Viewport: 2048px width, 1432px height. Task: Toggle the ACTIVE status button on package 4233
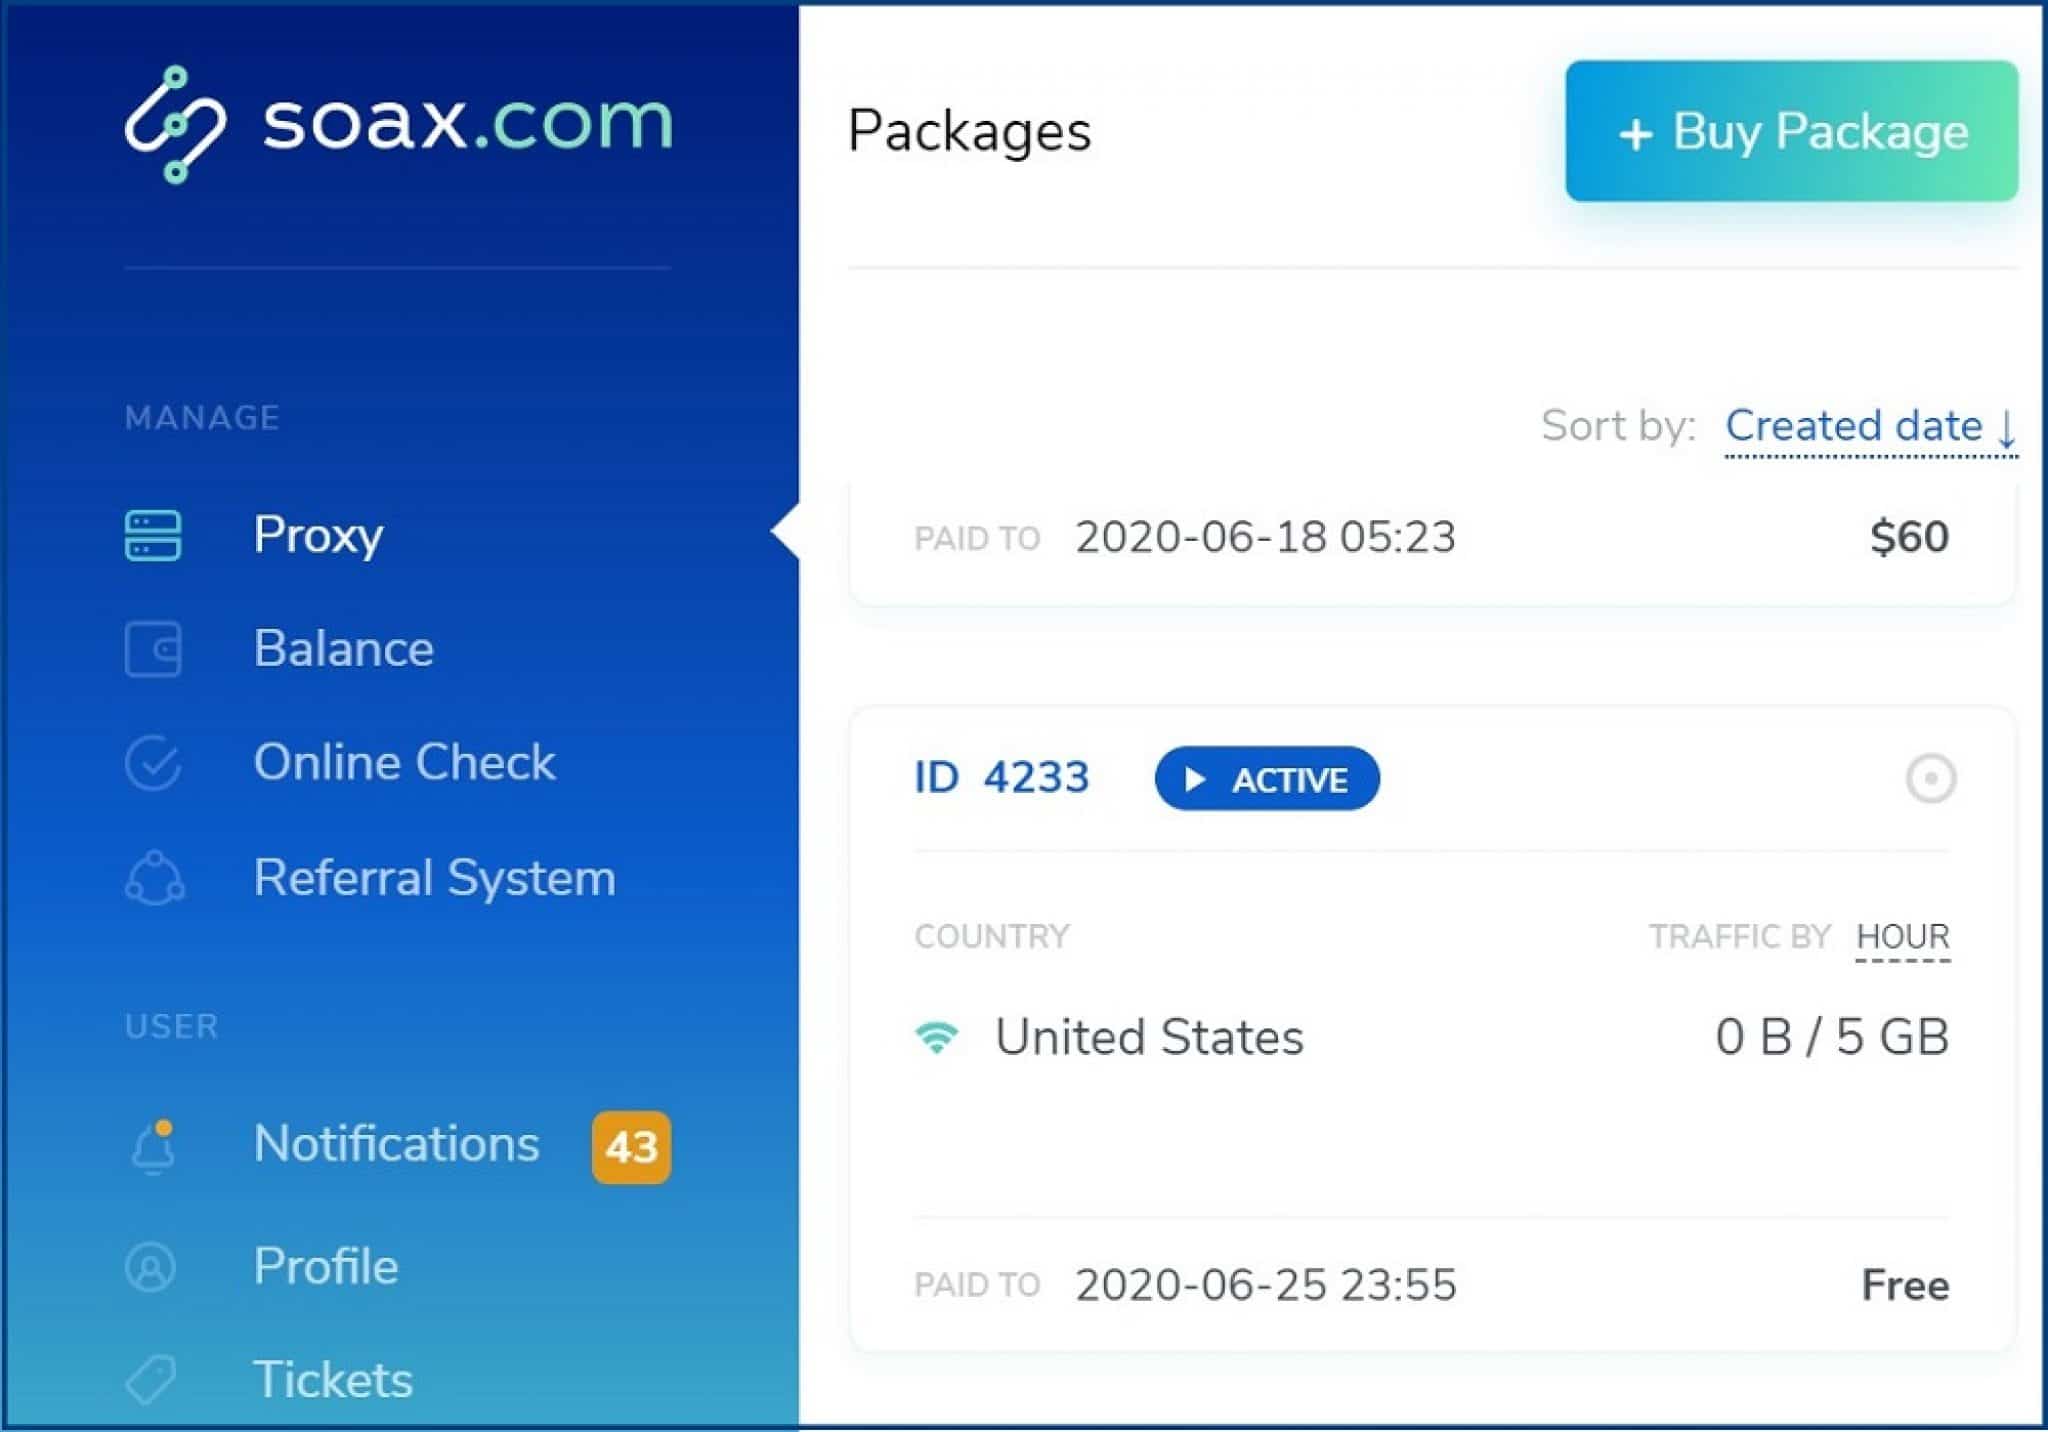coord(1267,778)
